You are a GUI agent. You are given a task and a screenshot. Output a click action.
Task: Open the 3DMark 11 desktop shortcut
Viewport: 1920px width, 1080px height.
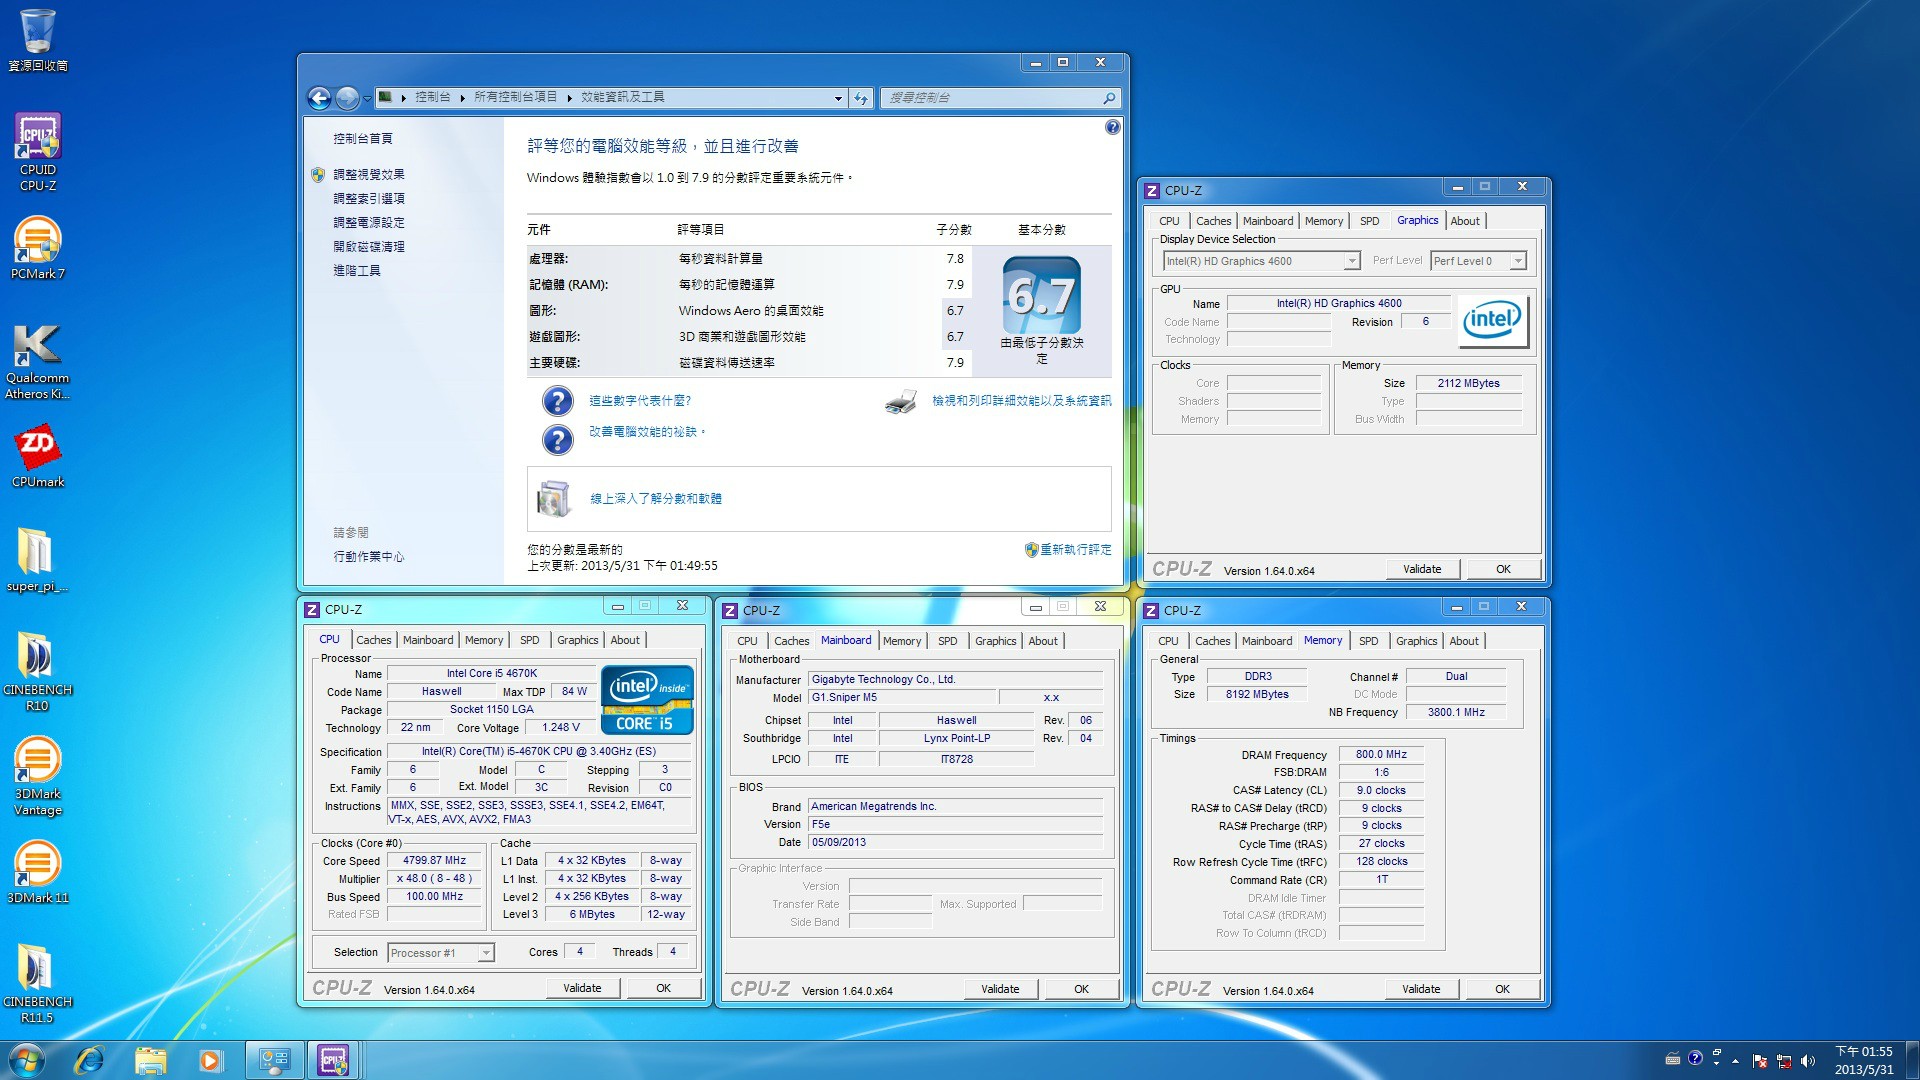(38, 872)
